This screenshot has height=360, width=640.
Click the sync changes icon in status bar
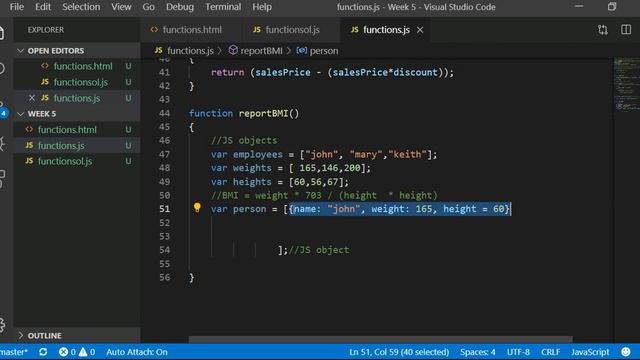point(43,352)
